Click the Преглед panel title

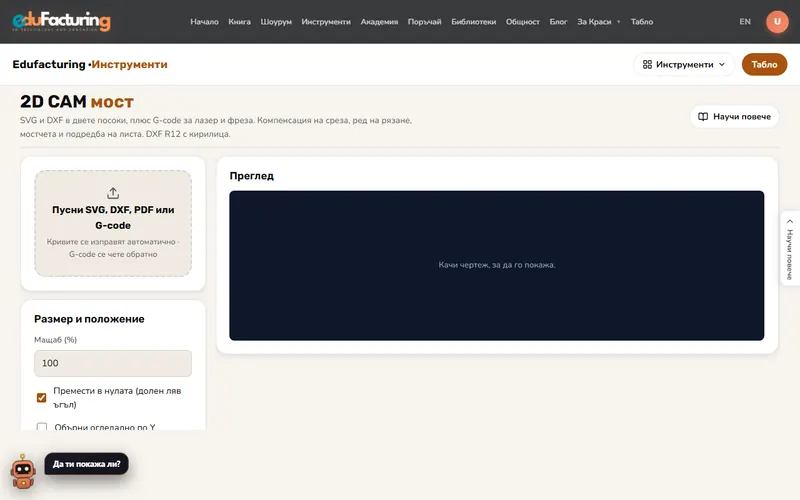point(252,176)
